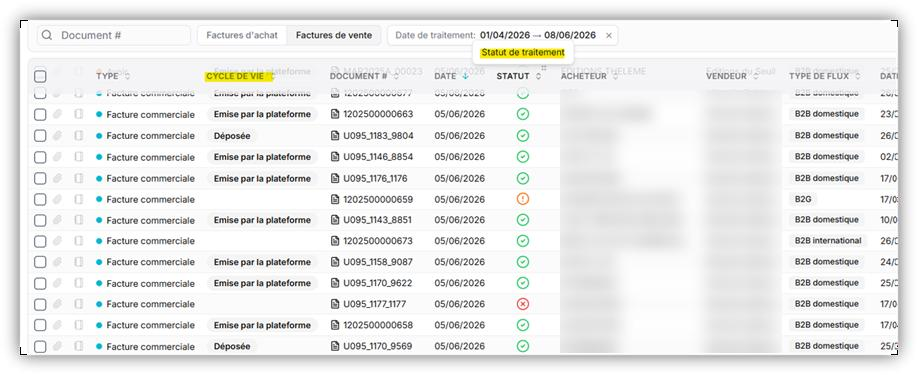Click the page preview icon in row U095_1146_8854
918x375 pixels.
[78, 157]
